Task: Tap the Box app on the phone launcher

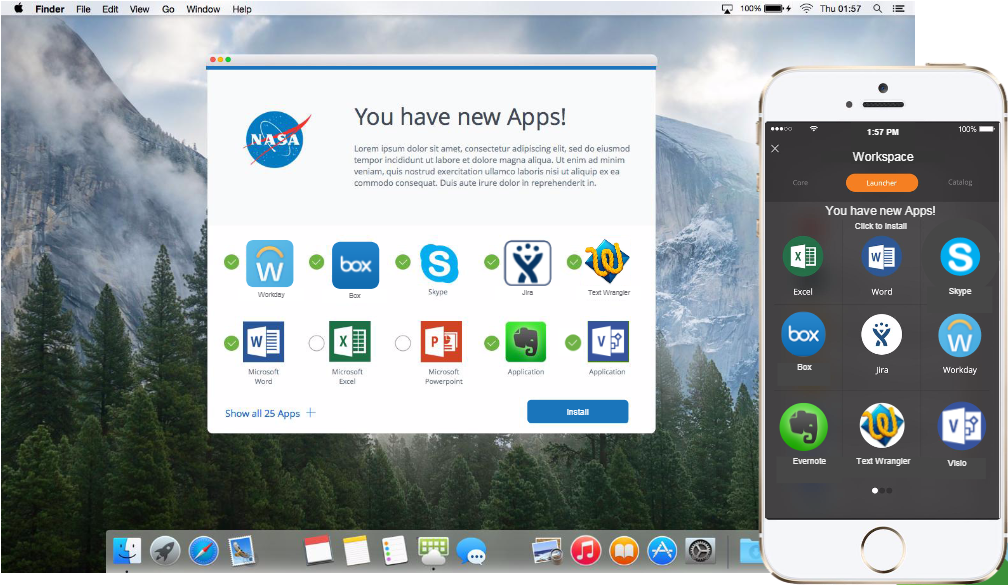Action: (804, 334)
